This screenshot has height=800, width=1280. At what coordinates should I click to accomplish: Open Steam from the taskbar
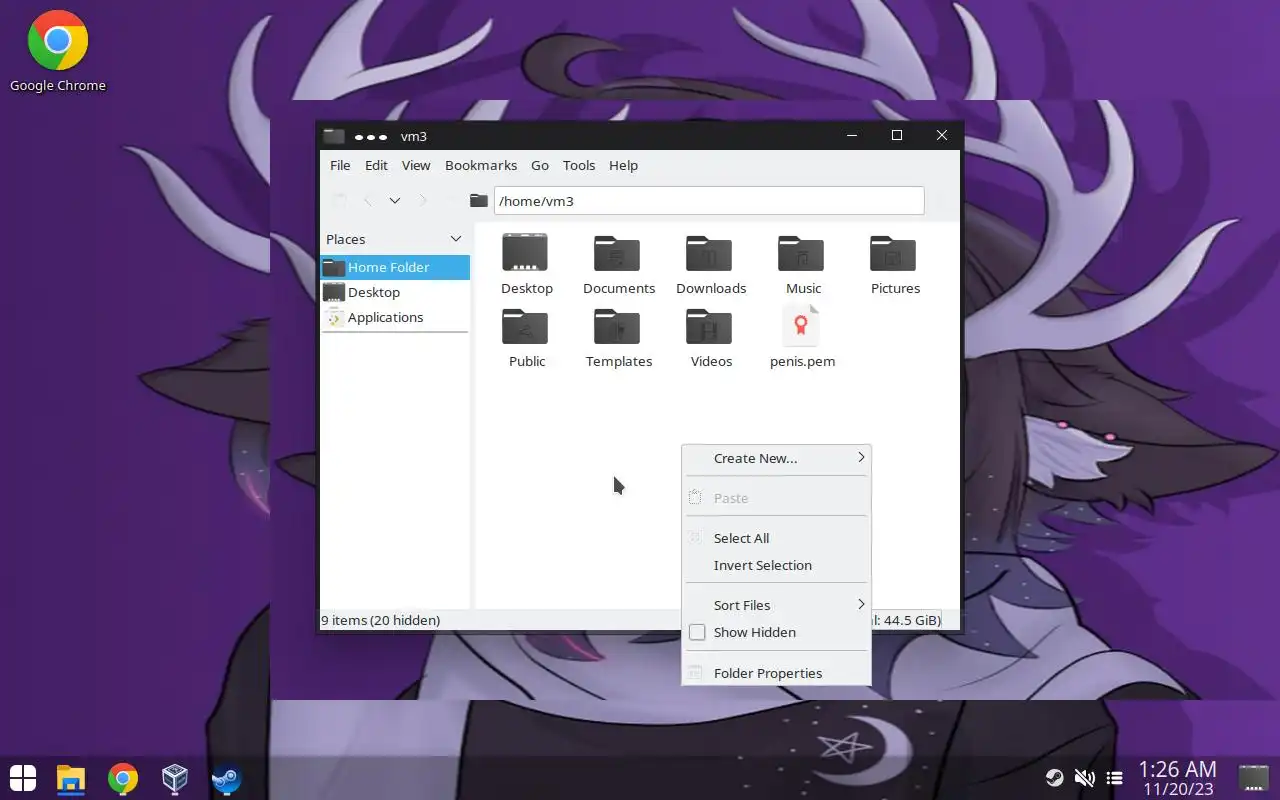226,778
